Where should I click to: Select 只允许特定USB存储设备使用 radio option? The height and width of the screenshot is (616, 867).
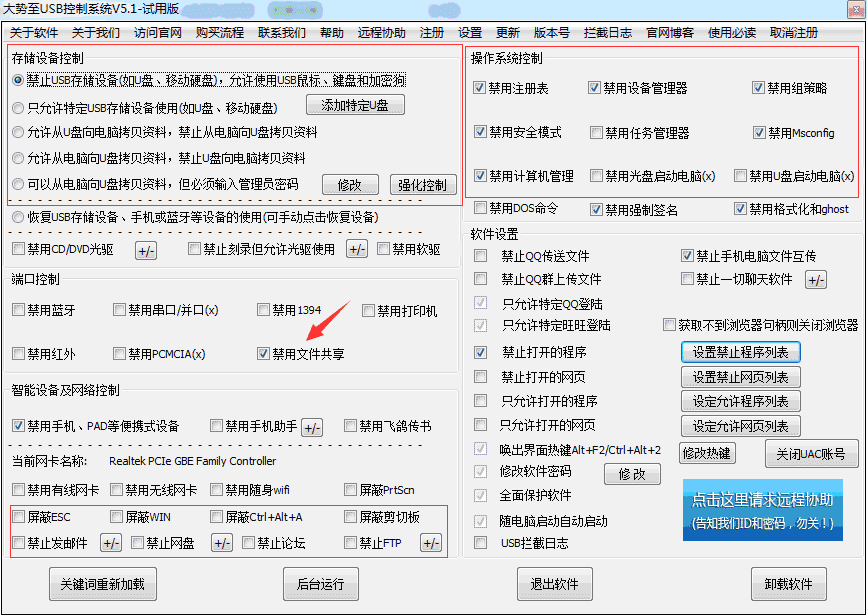pos(18,108)
